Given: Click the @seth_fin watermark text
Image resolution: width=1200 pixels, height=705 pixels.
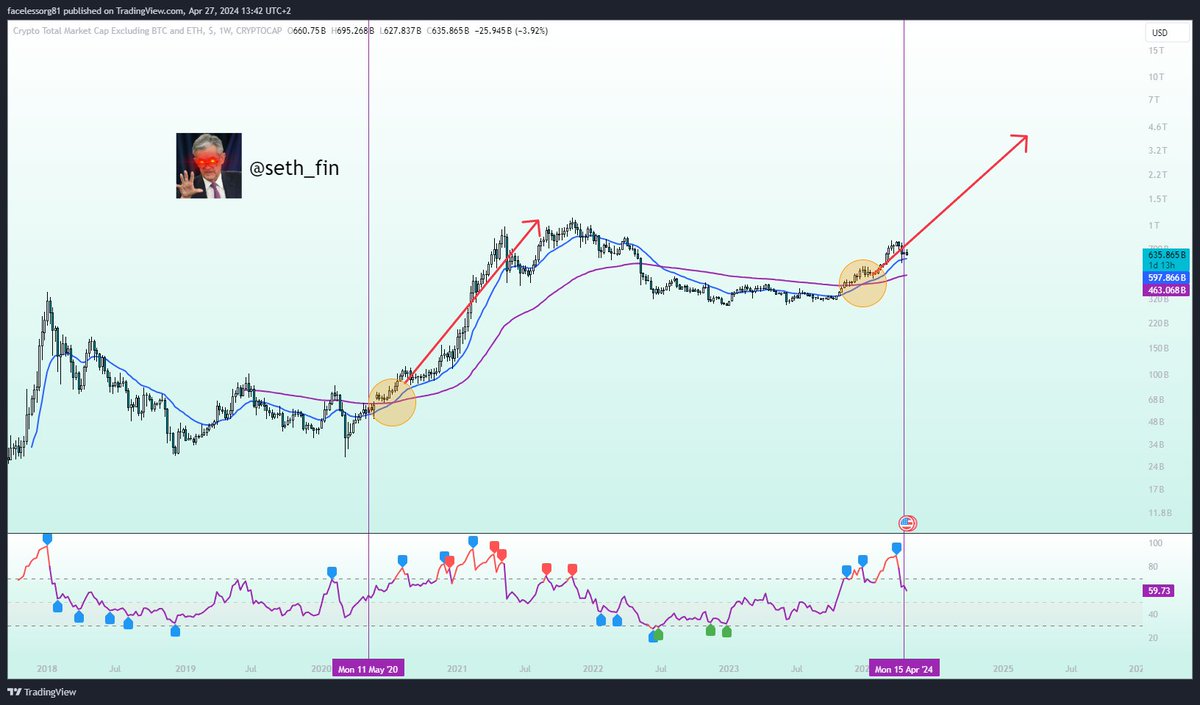Looking at the screenshot, I should [295, 168].
